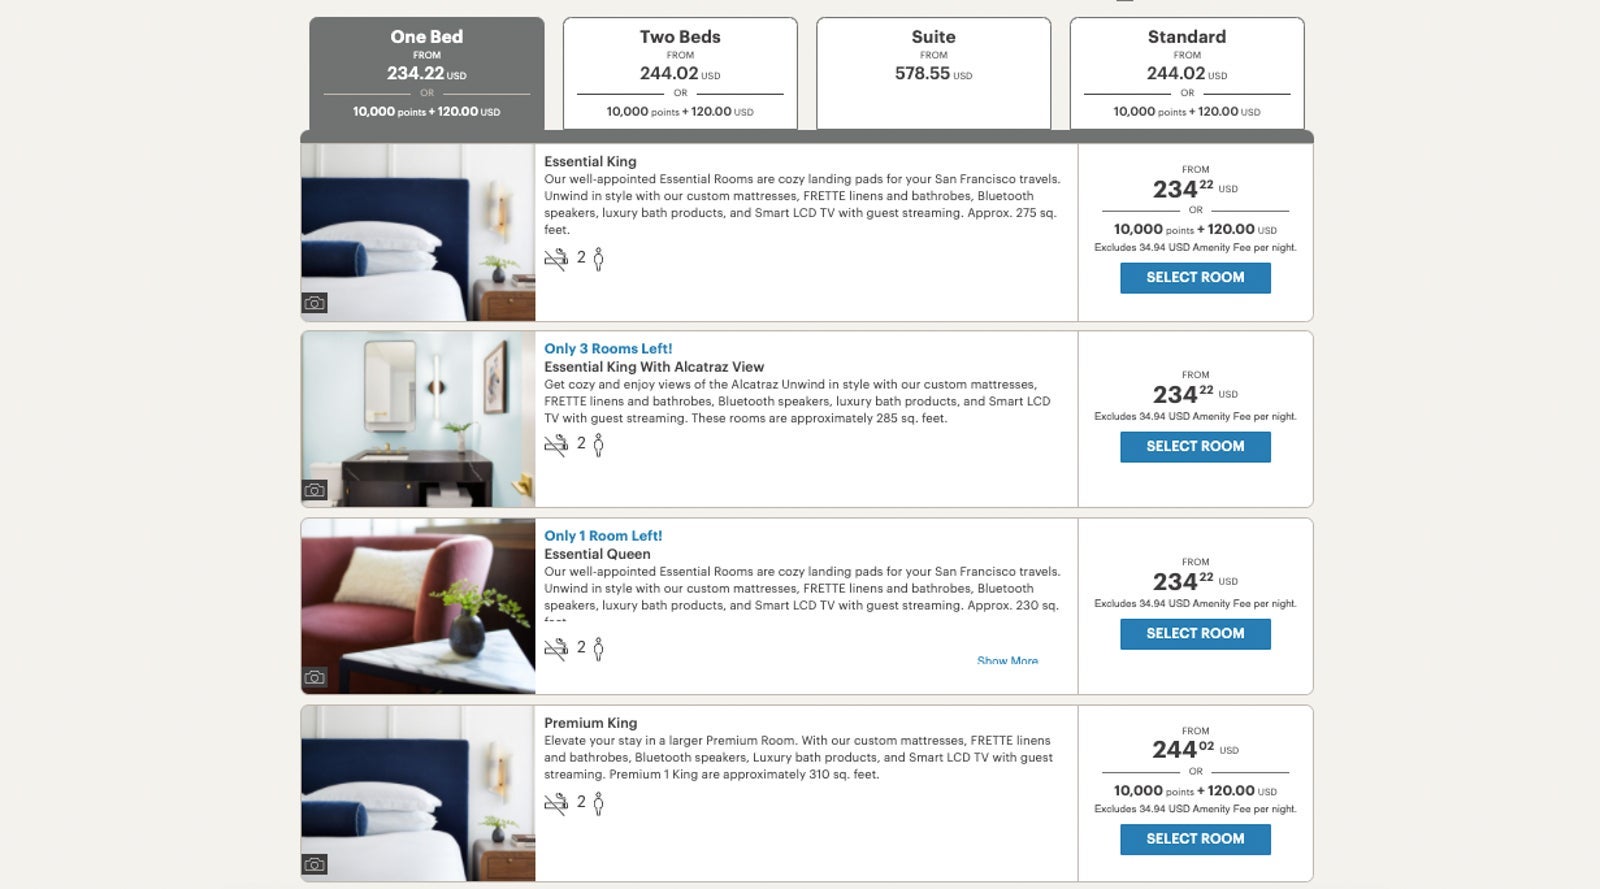This screenshot has width=1600, height=889.
Task: Click guest occupancy icon for Premium King
Action: (598, 803)
